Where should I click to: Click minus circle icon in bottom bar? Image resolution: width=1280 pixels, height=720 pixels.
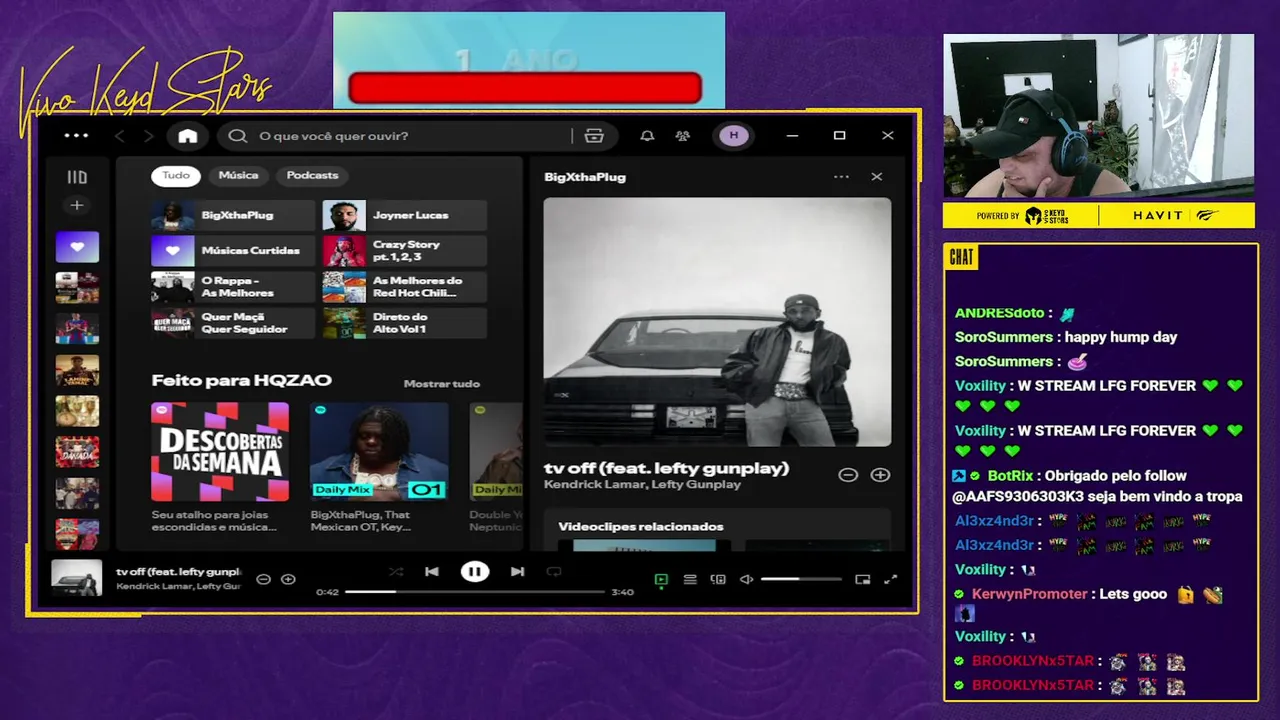pos(264,579)
